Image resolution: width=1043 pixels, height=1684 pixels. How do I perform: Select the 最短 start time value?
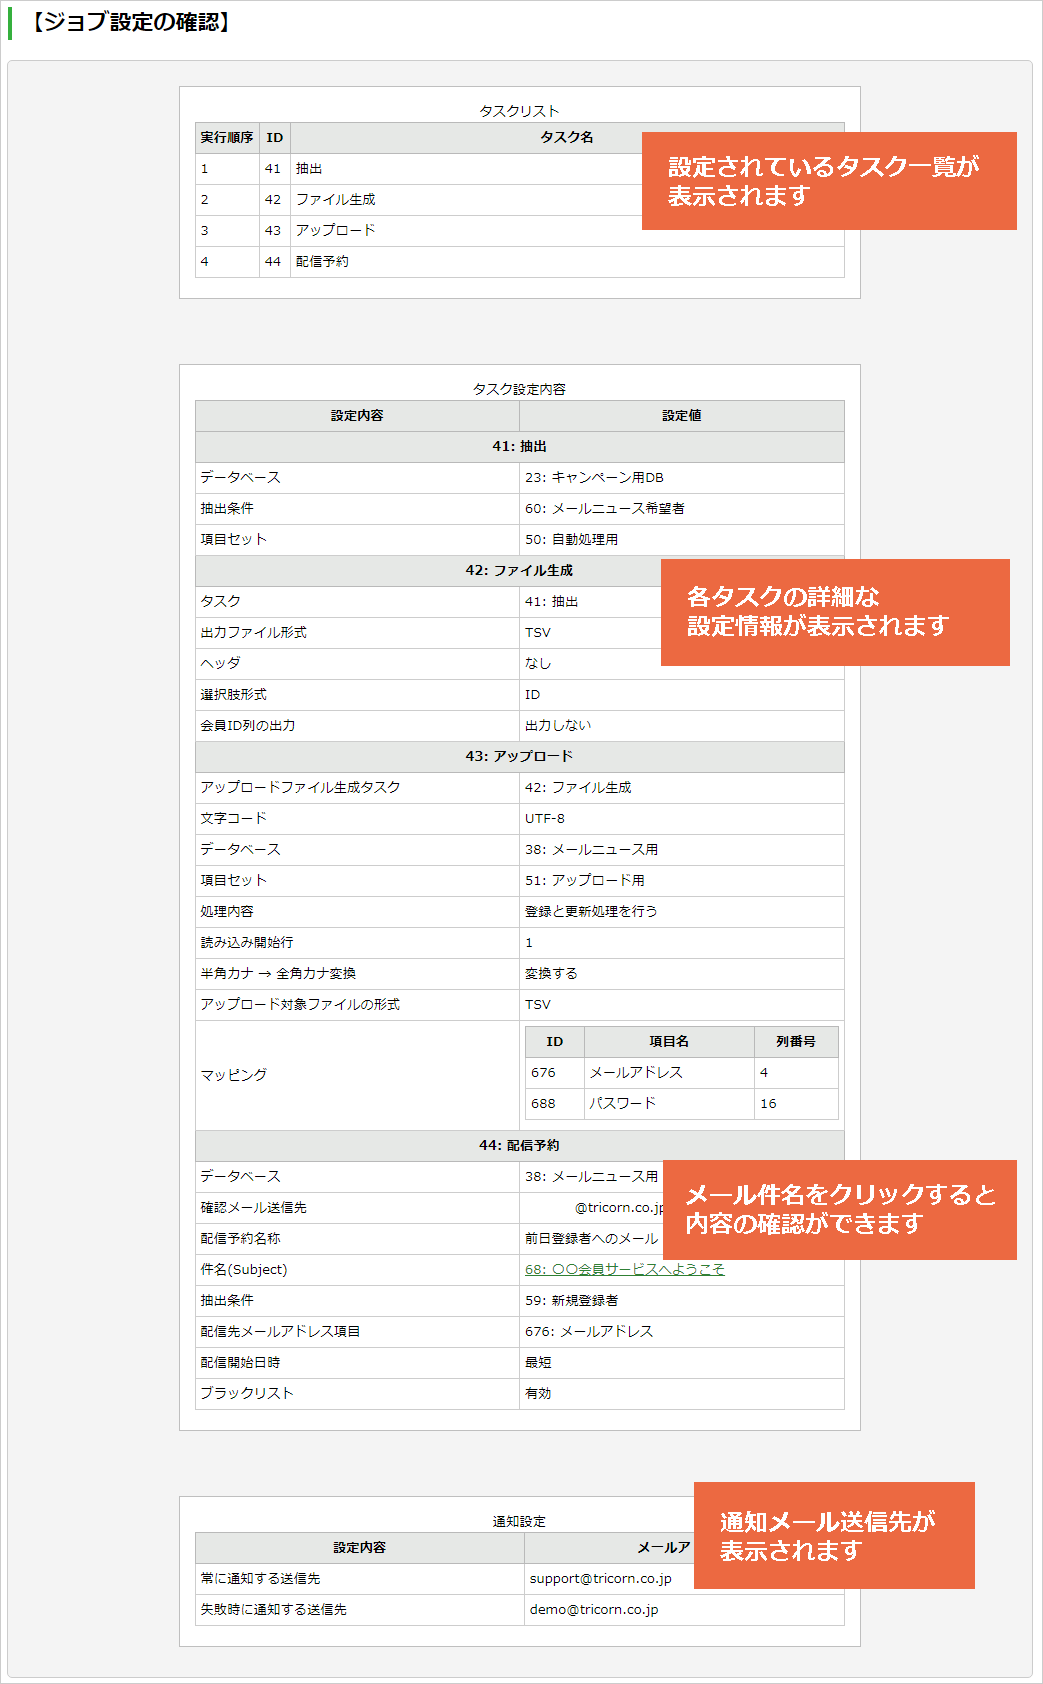[x=538, y=1363]
